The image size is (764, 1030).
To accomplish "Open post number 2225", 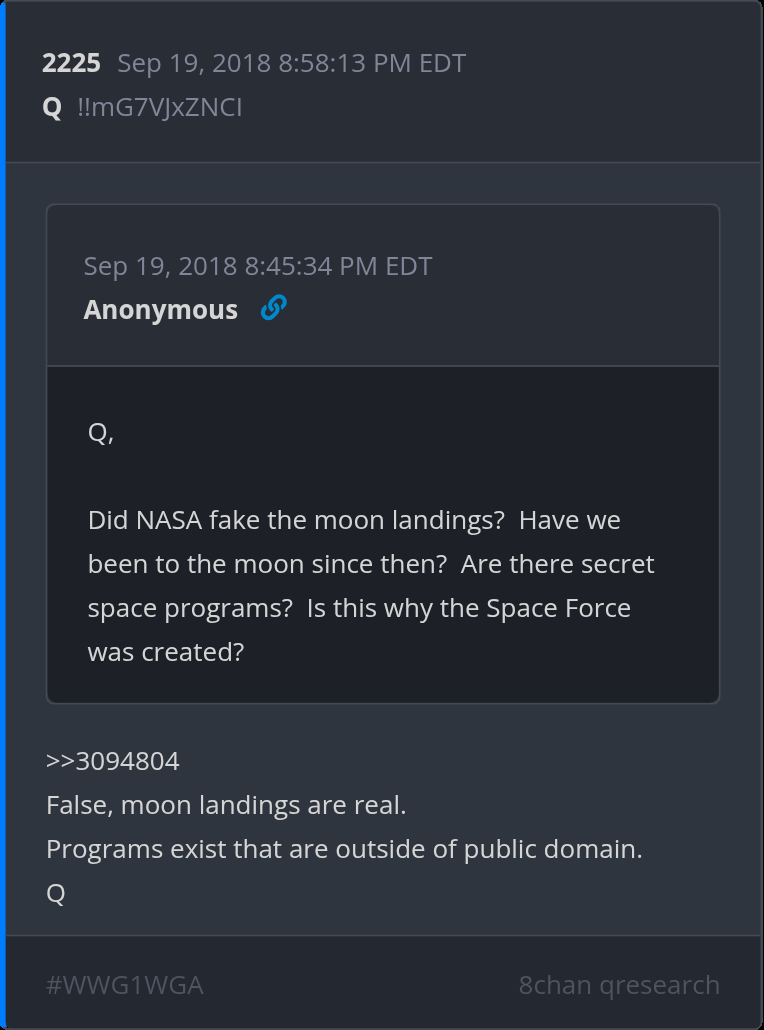I will [x=71, y=64].
